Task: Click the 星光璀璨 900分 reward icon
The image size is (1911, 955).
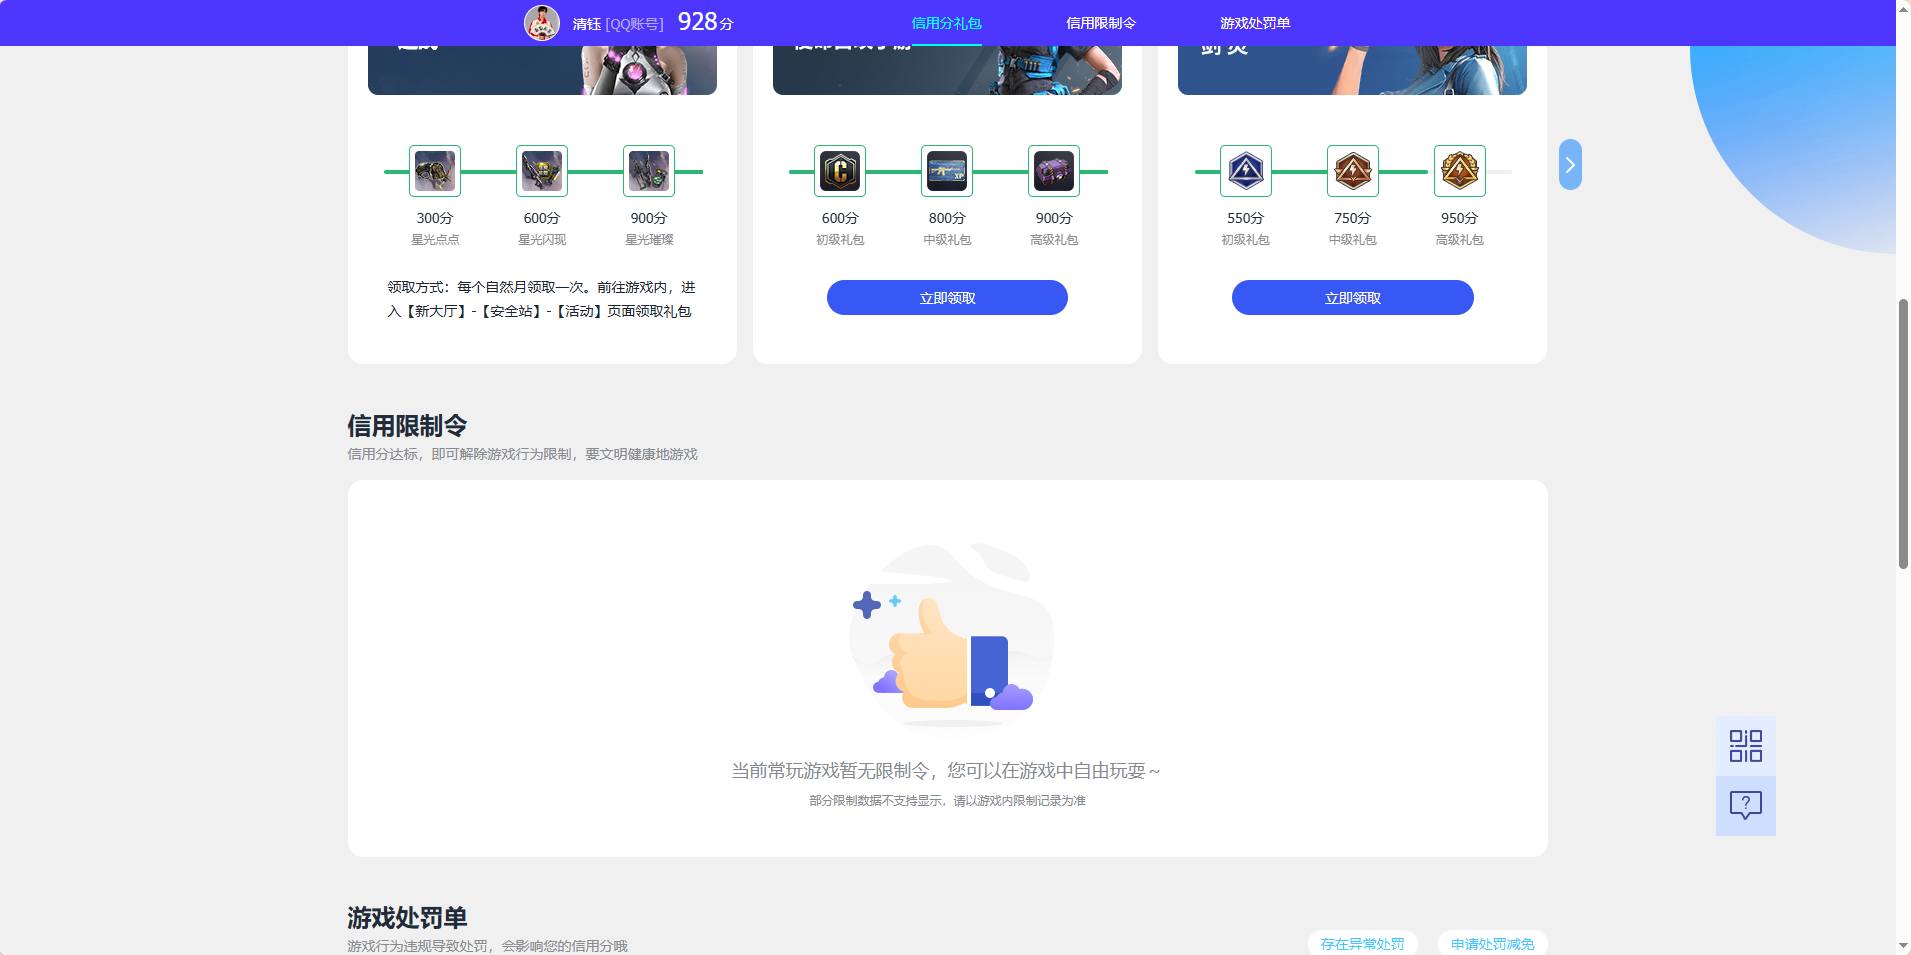Action: pos(649,171)
